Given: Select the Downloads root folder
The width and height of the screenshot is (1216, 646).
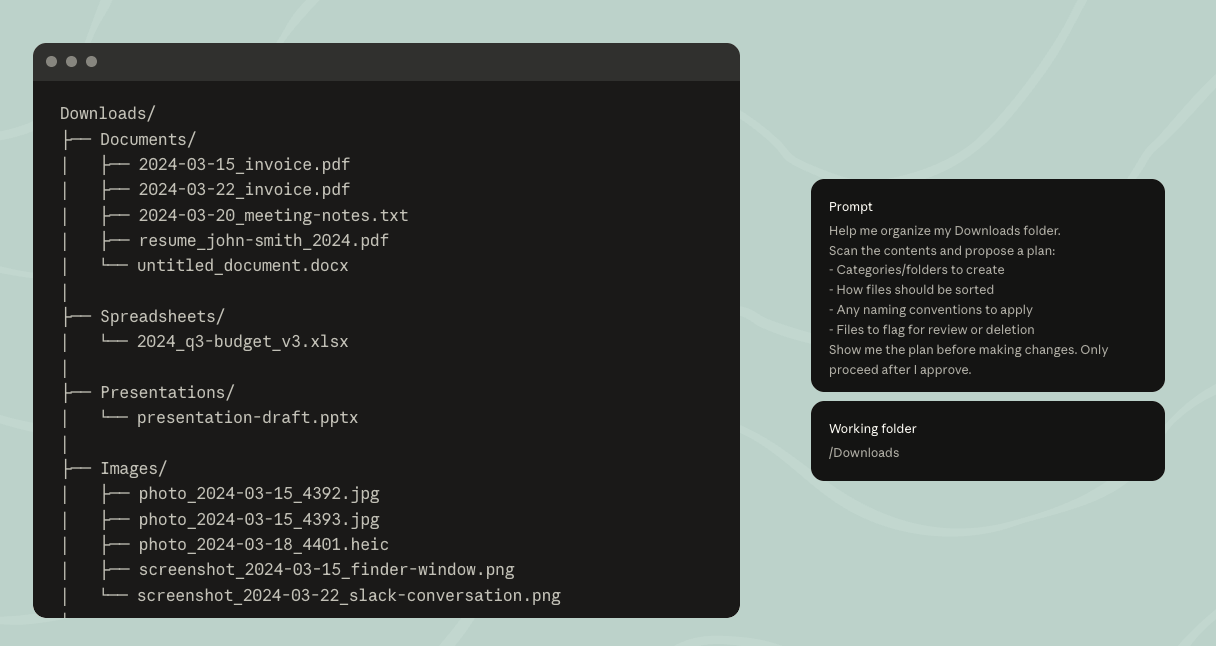Looking at the screenshot, I should [x=106, y=113].
